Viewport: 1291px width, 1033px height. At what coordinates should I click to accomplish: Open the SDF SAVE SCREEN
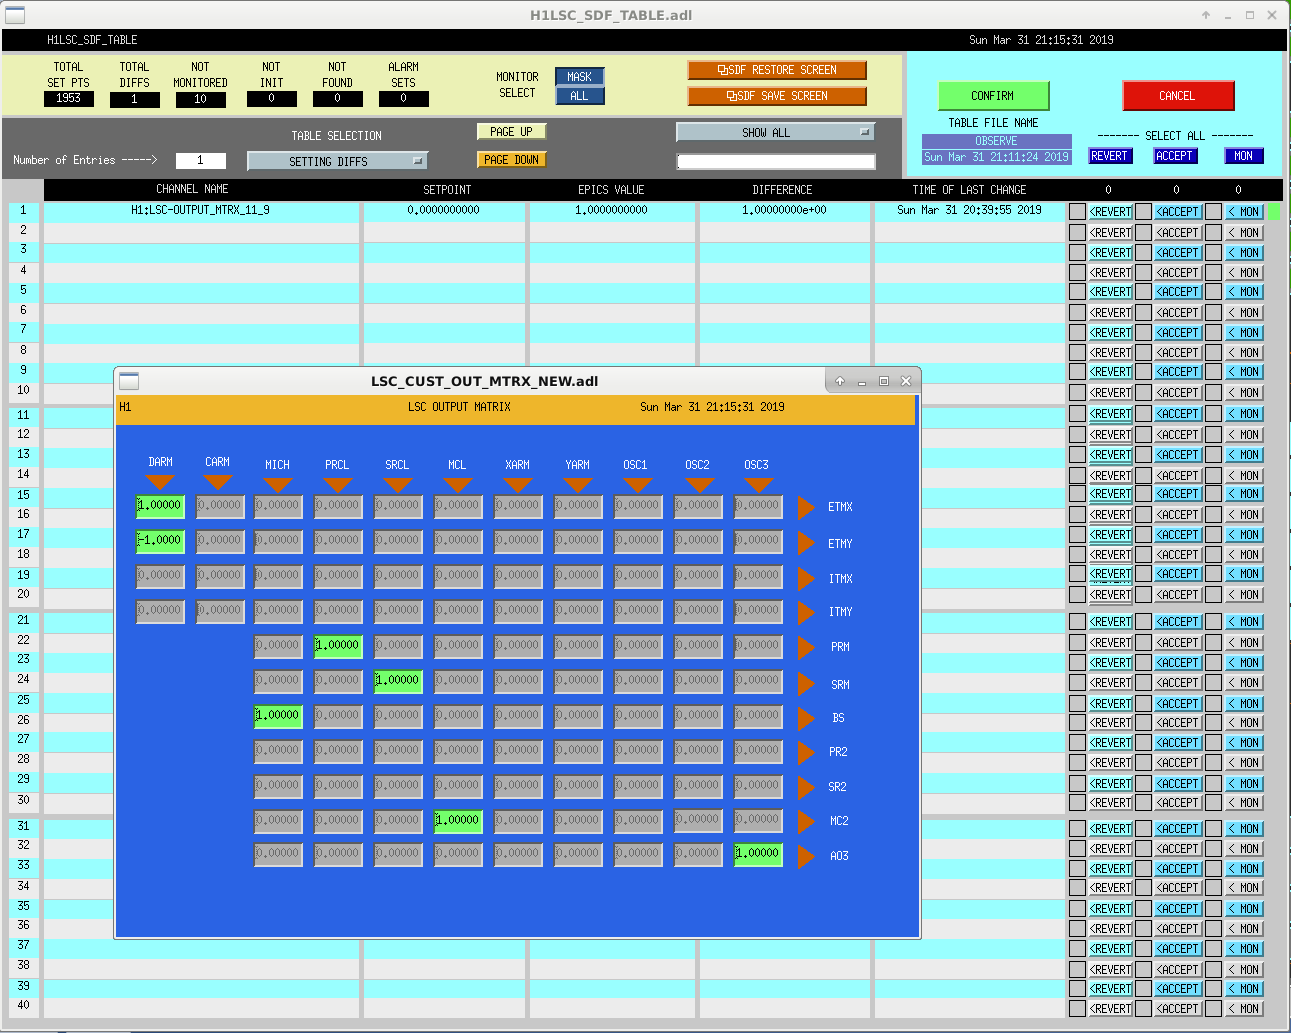tap(777, 96)
